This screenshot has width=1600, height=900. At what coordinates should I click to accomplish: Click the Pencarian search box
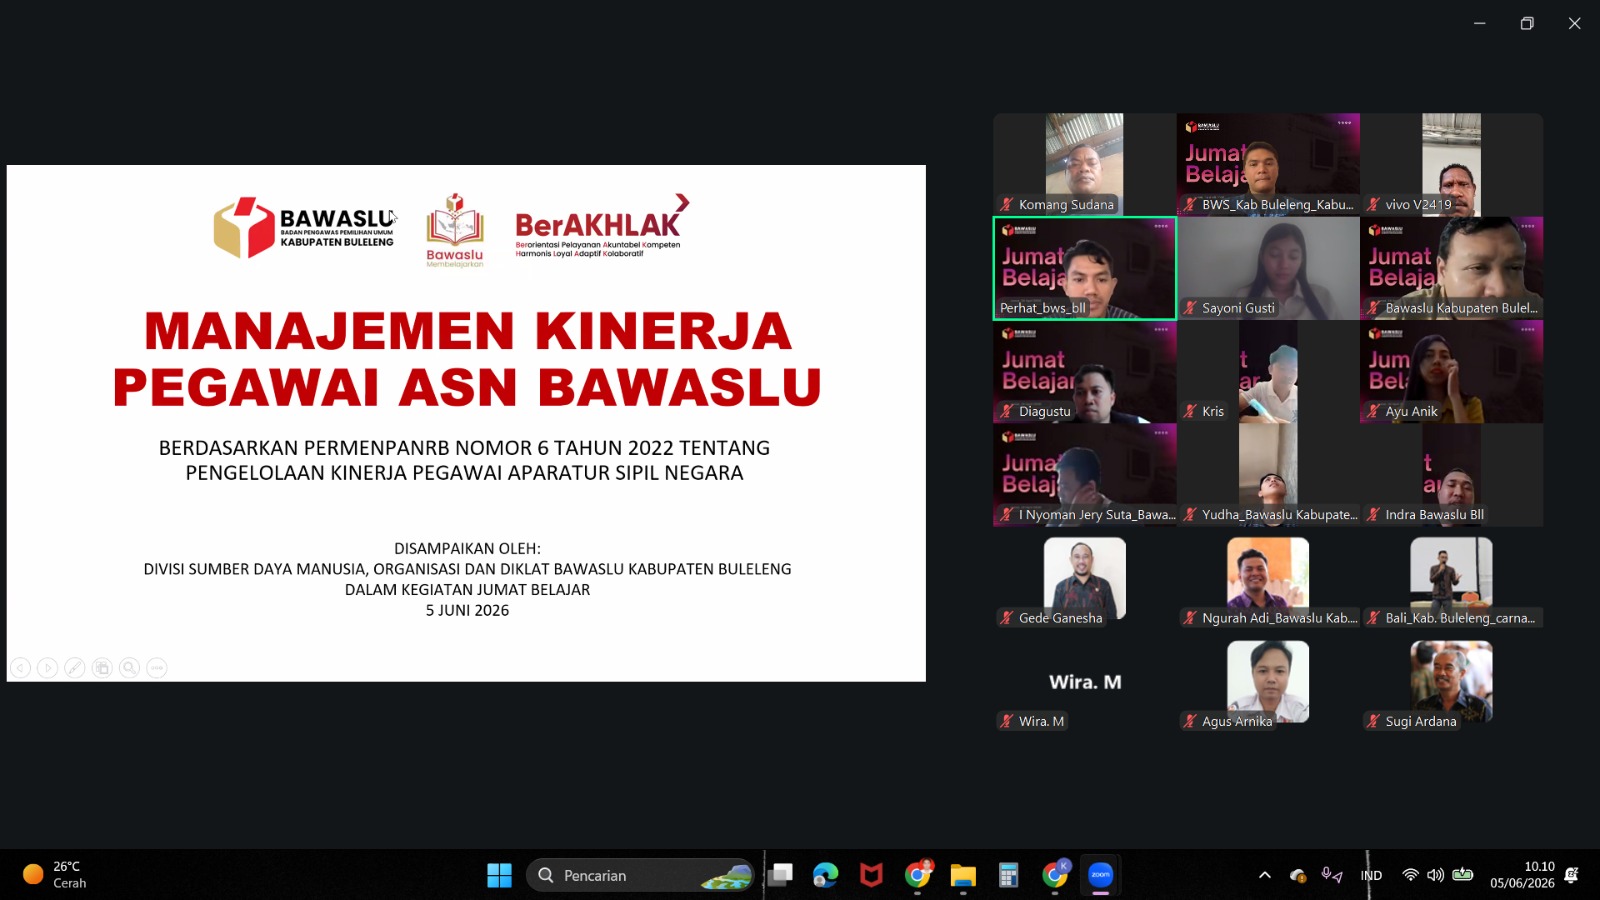point(640,875)
